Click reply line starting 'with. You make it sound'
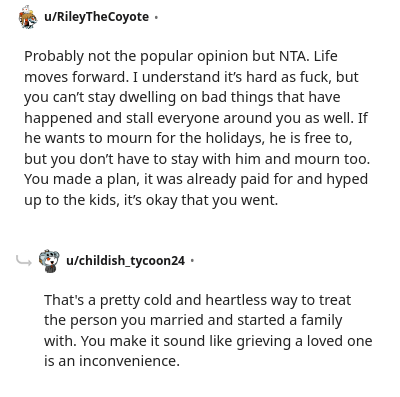This screenshot has height=397, width=400. (x=208, y=341)
